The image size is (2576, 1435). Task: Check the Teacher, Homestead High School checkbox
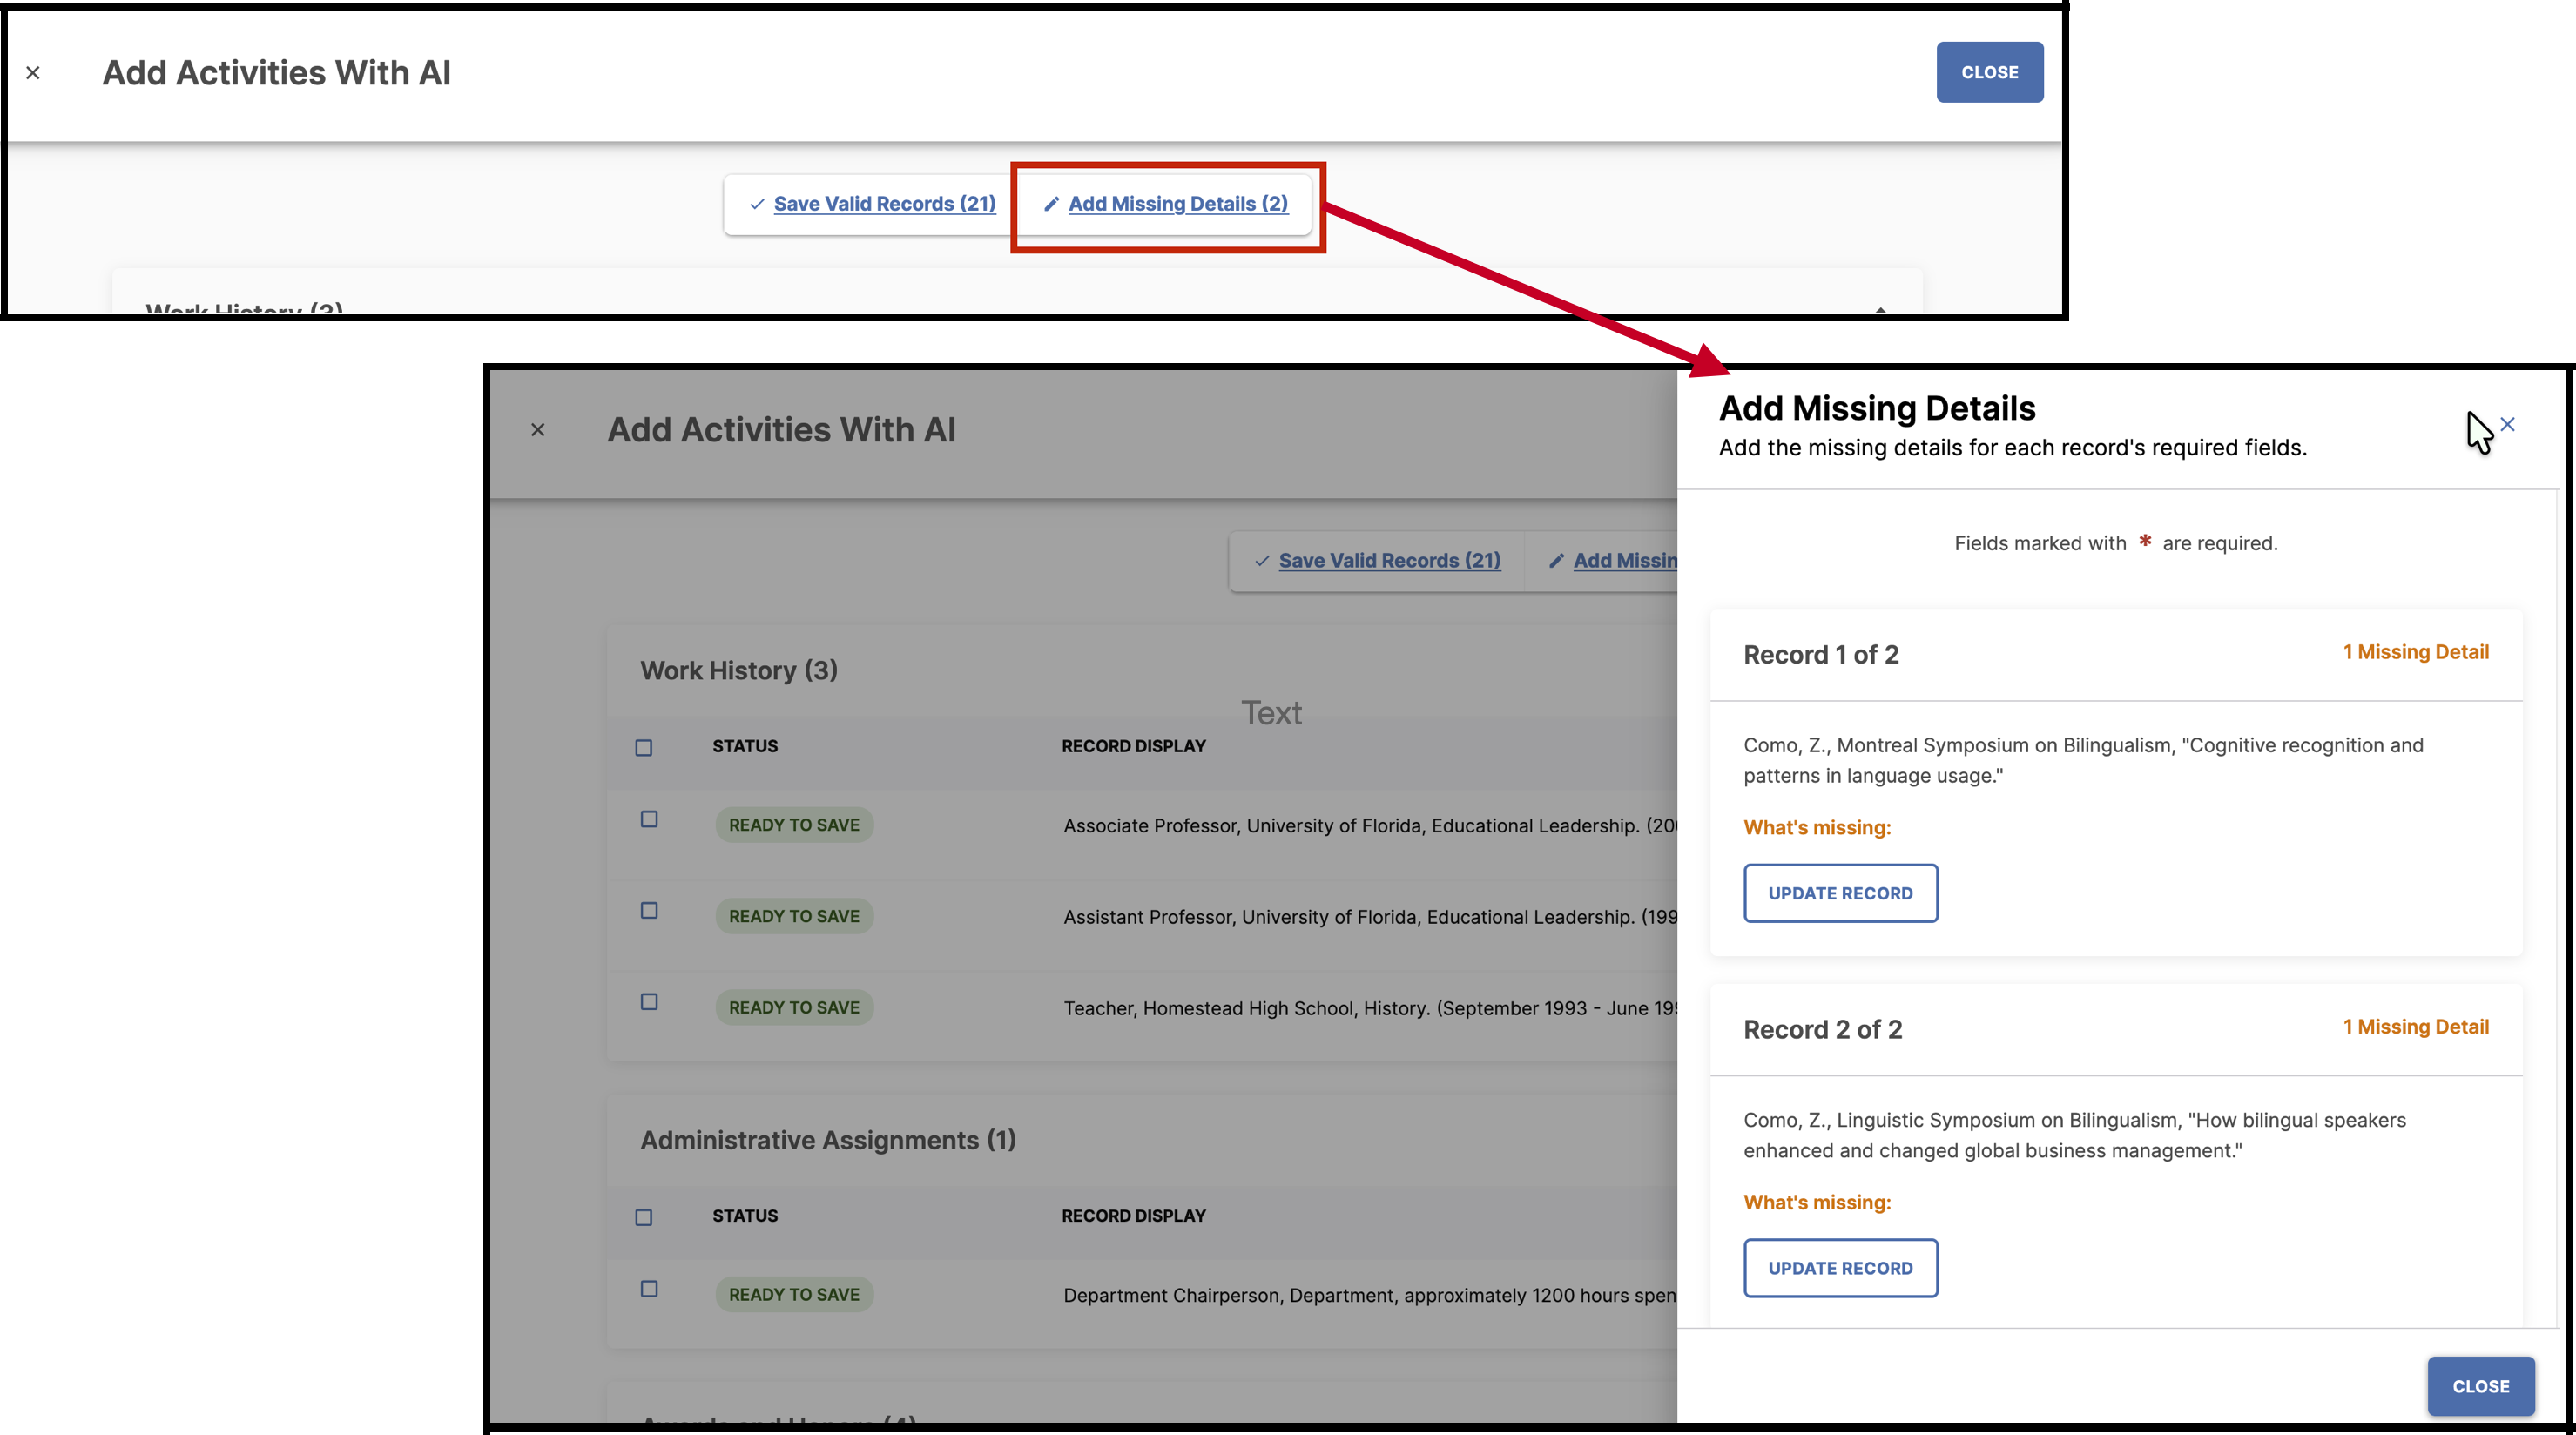649,1001
